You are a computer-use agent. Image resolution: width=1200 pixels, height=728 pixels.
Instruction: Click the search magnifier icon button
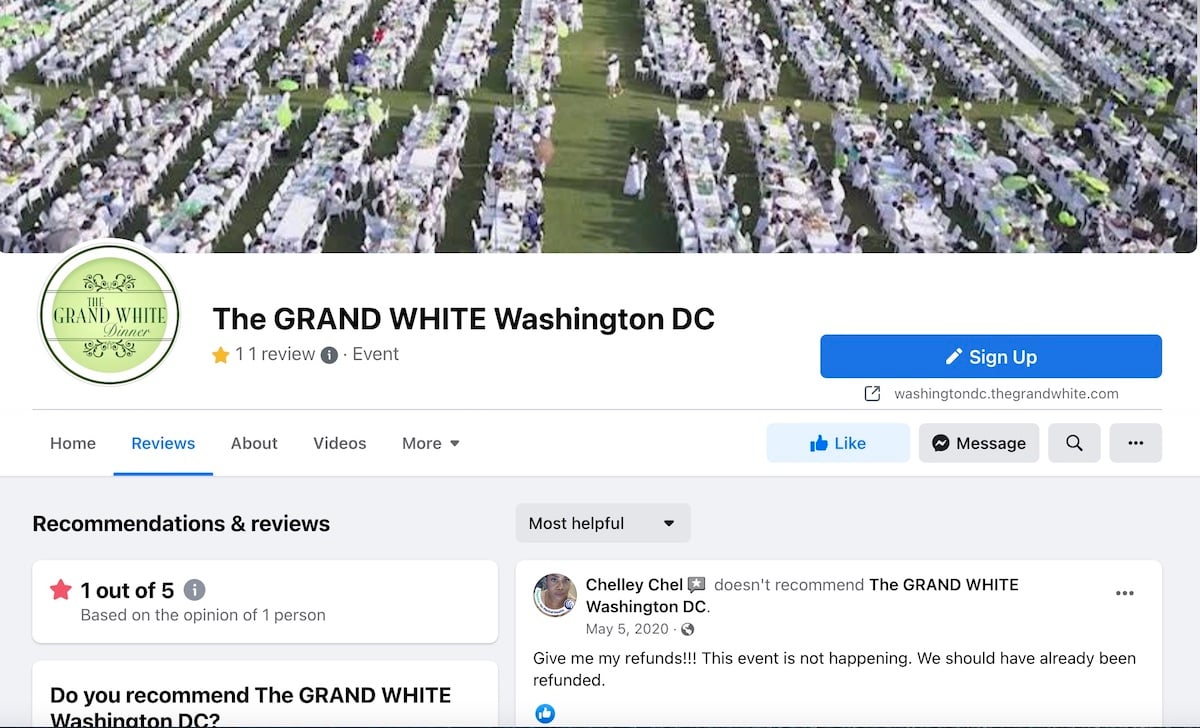pos(1074,443)
